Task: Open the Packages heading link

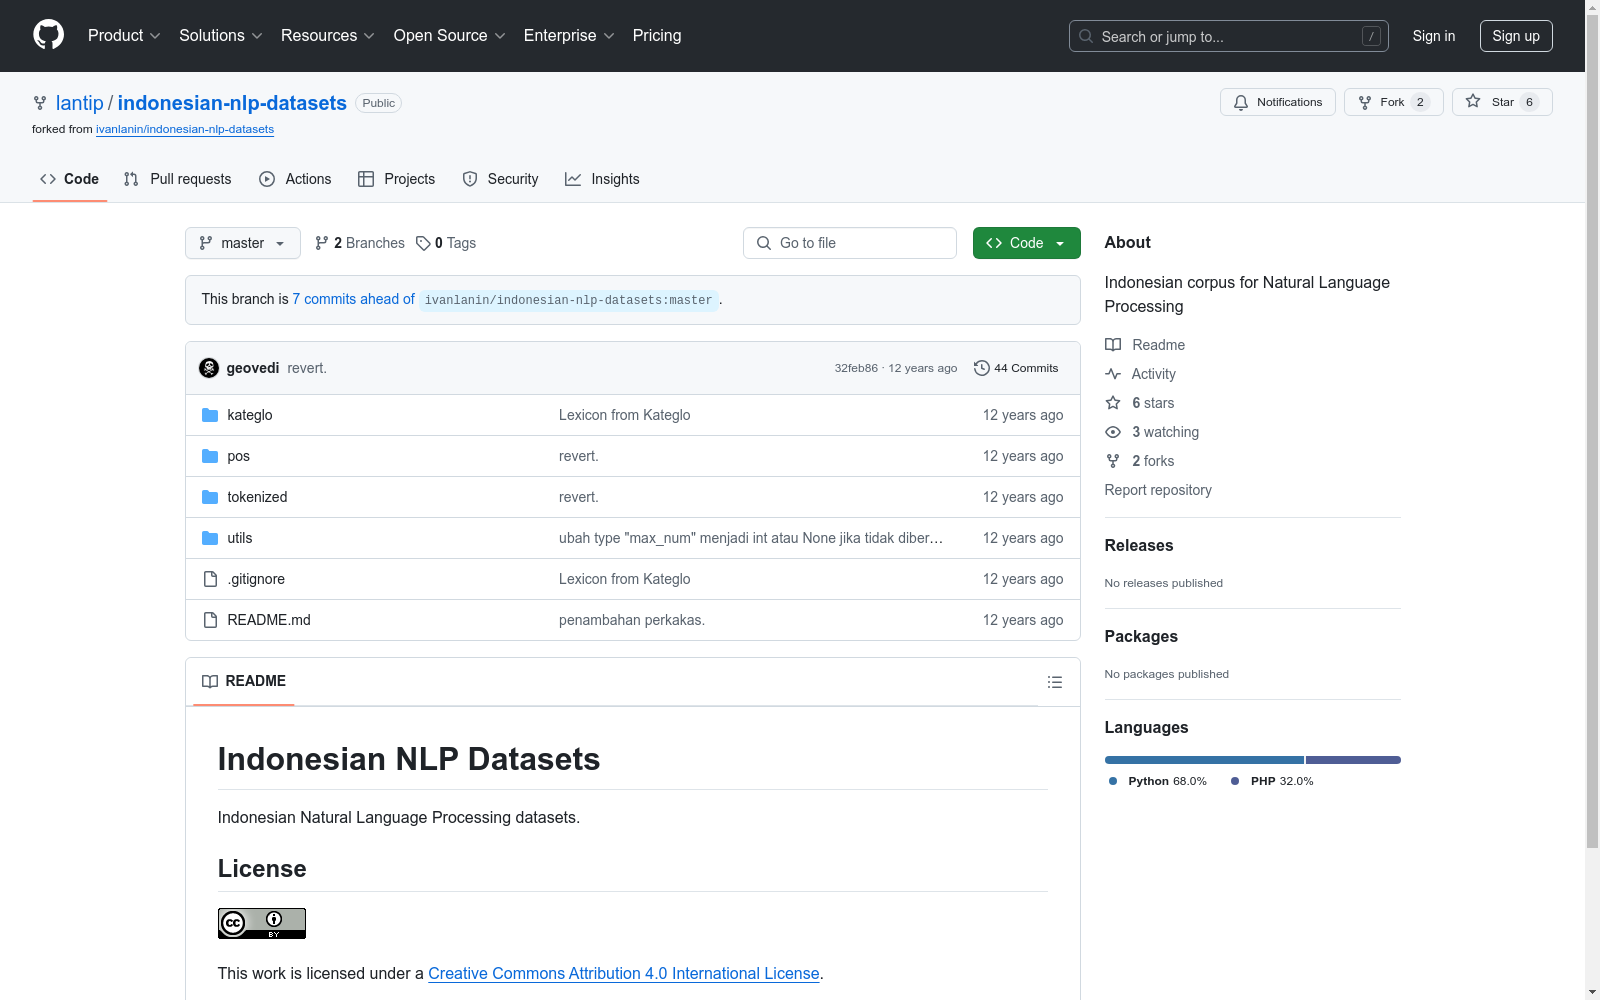Action: coord(1141,636)
